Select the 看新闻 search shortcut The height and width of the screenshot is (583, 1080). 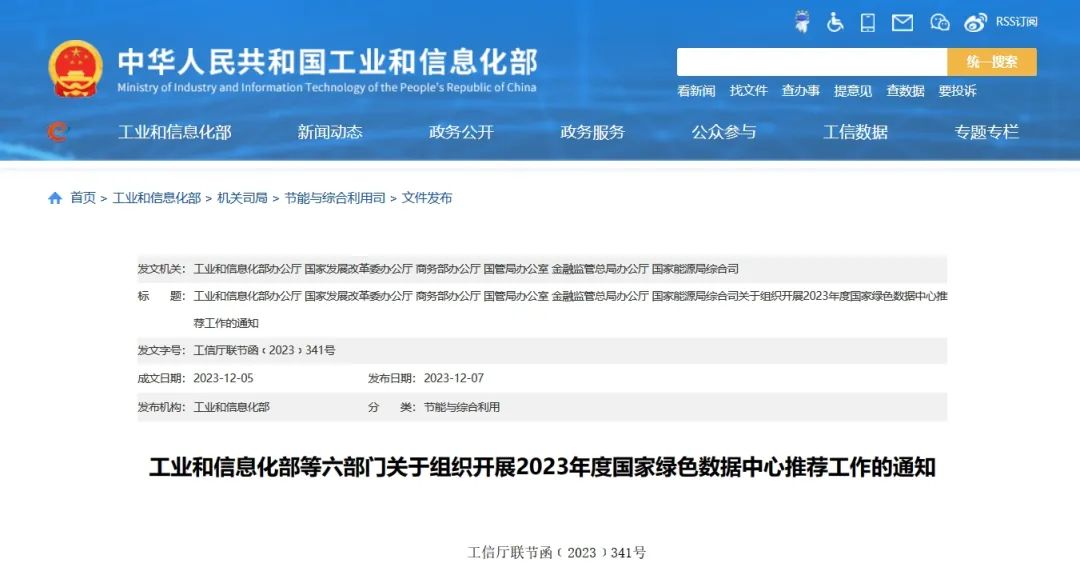point(696,91)
